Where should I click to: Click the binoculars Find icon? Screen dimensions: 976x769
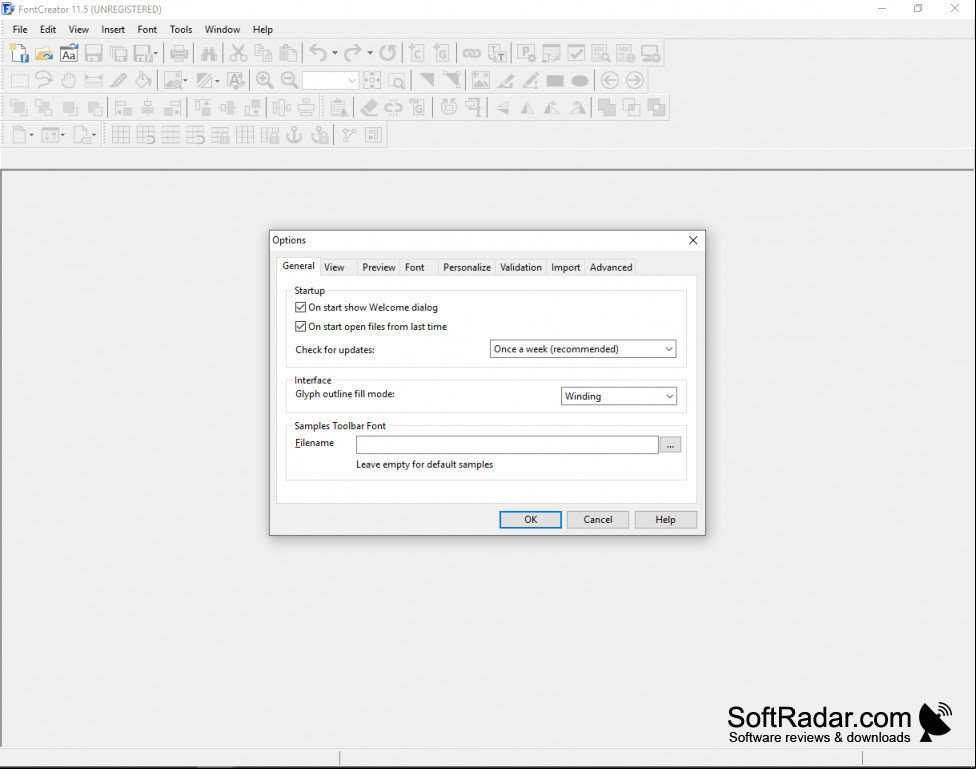pyautogui.click(x=209, y=54)
